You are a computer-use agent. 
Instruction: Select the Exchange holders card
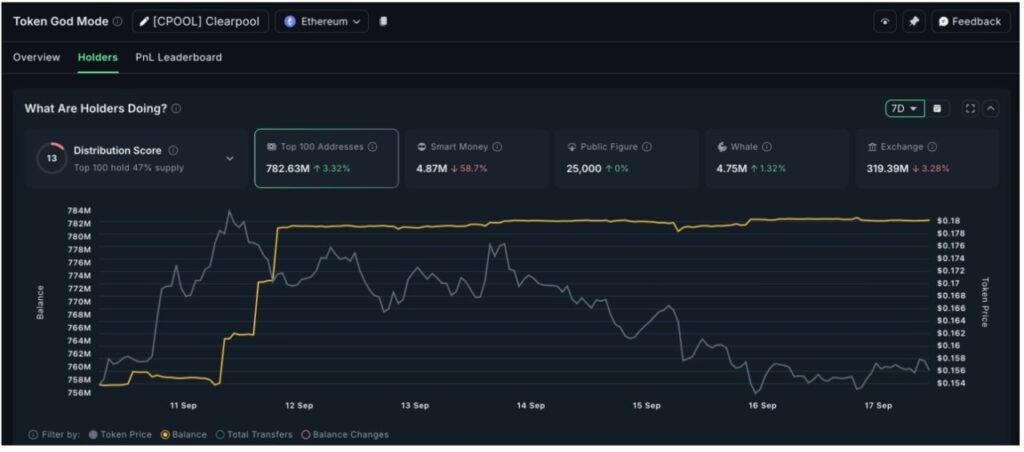(x=925, y=158)
